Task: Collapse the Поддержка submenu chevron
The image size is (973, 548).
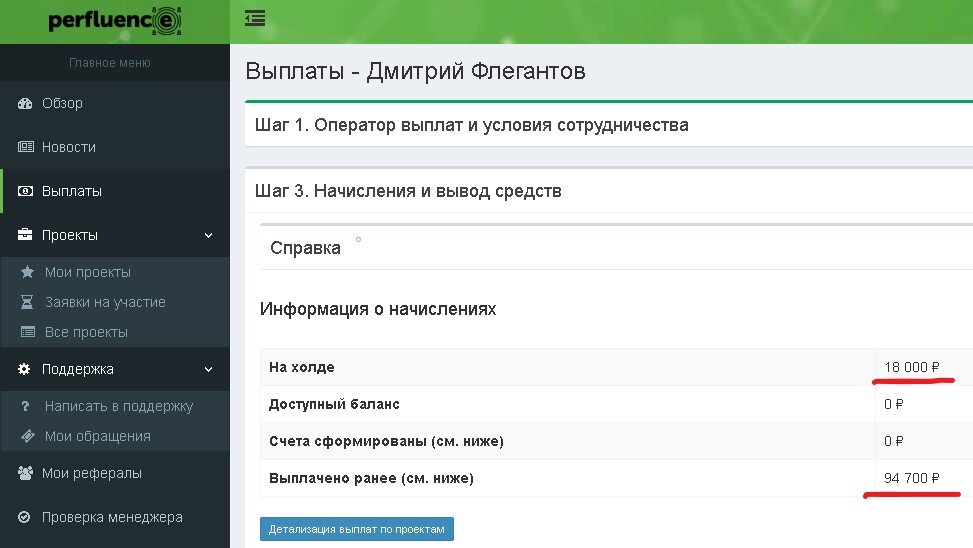Action: point(208,370)
